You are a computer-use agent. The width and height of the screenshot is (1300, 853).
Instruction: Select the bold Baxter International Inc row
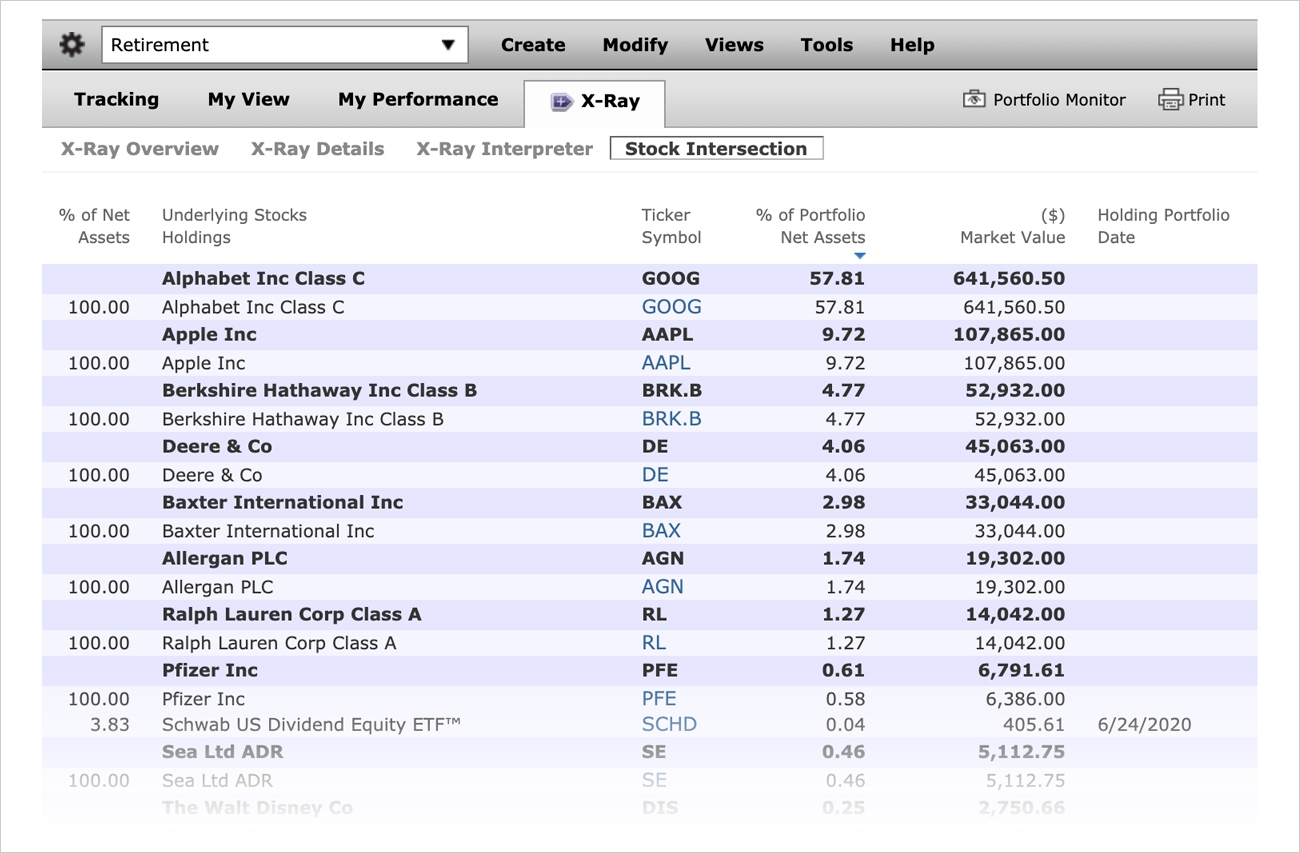pos(650,503)
